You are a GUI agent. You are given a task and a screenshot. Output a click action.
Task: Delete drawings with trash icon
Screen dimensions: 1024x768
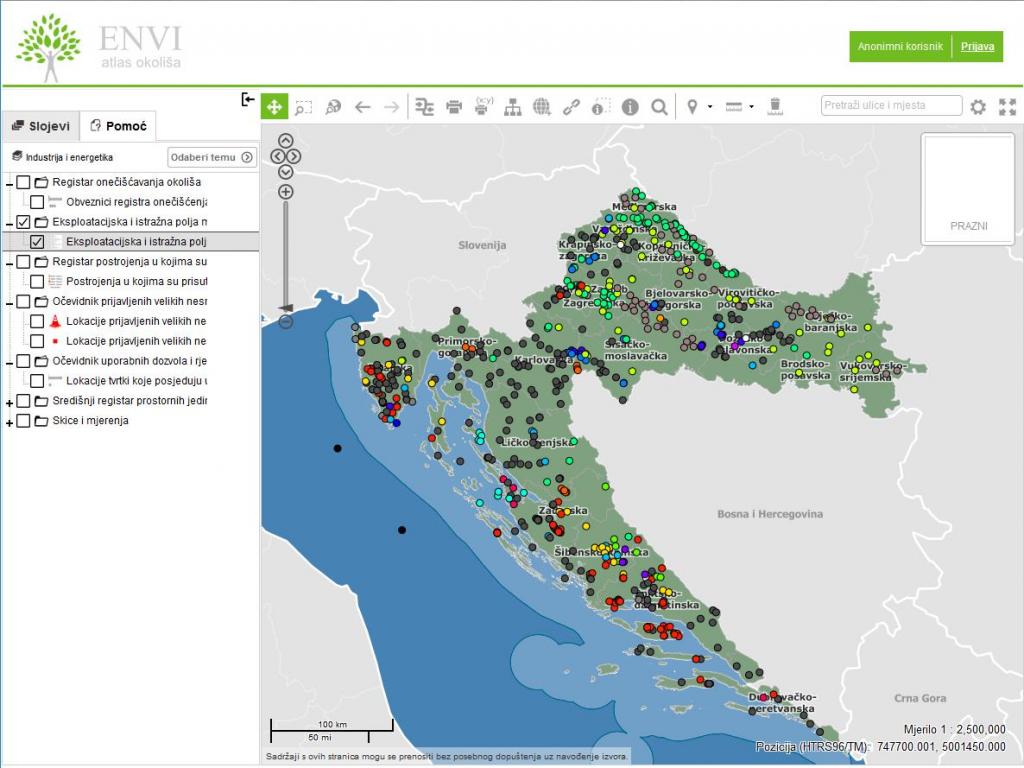point(775,106)
